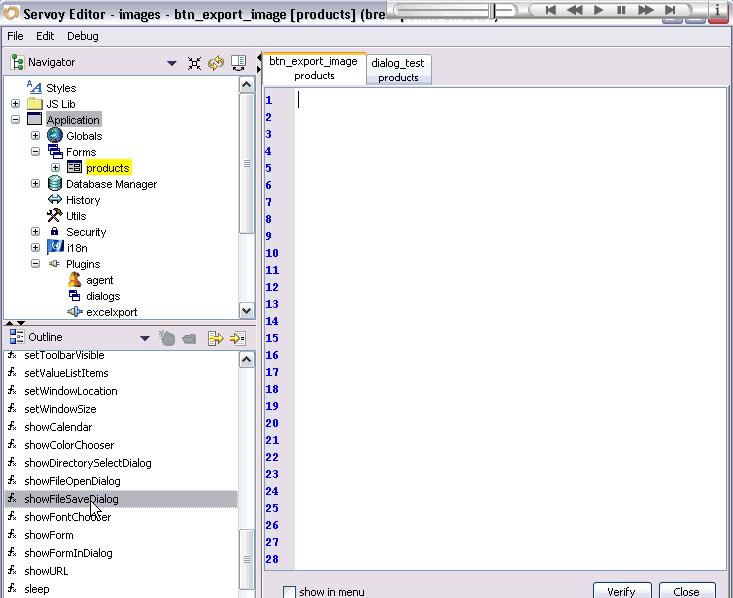Screen dimensions: 733x598
Task: Toggle the show in menu checkbox
Action: (289, 592)
